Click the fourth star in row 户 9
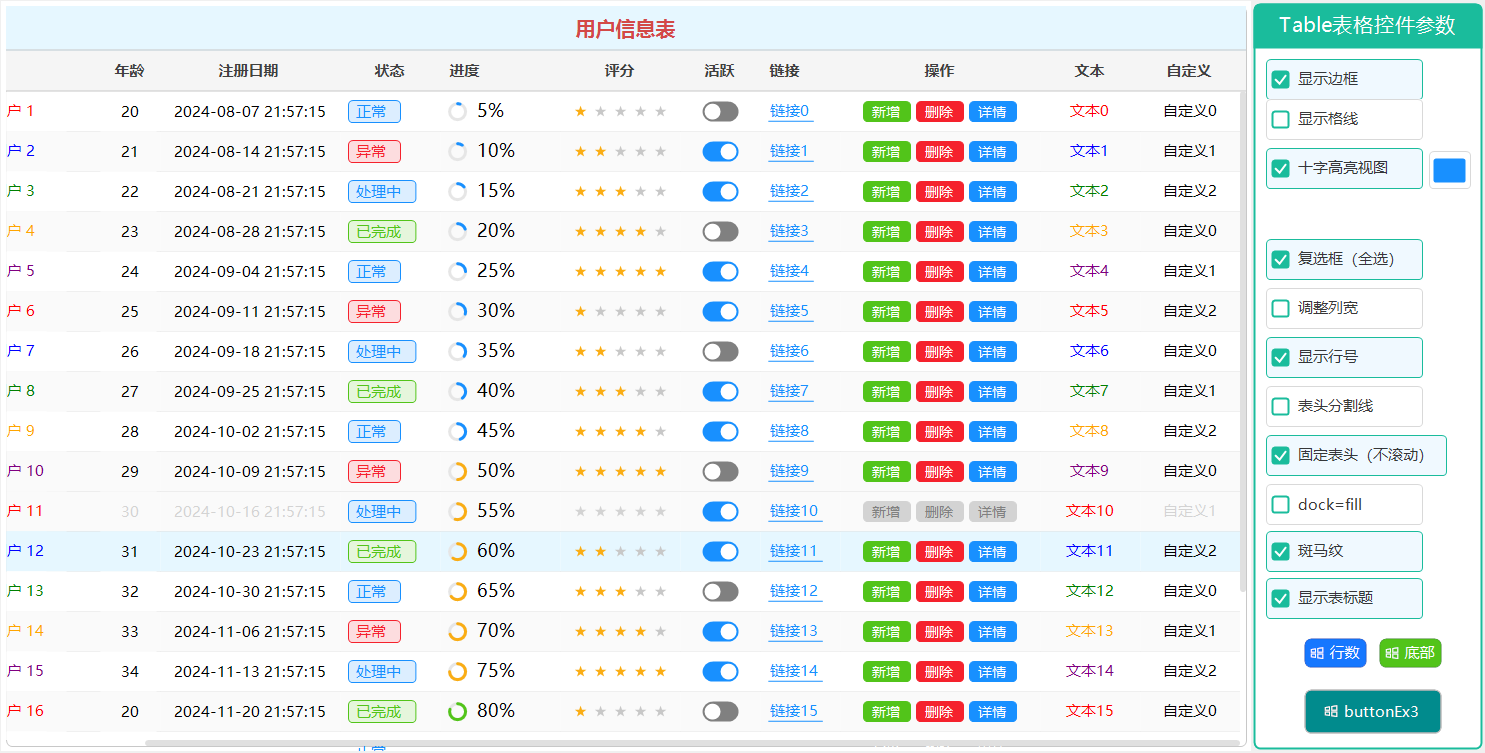Viewport: 1485px width, 753px height. tap(640, 431)
